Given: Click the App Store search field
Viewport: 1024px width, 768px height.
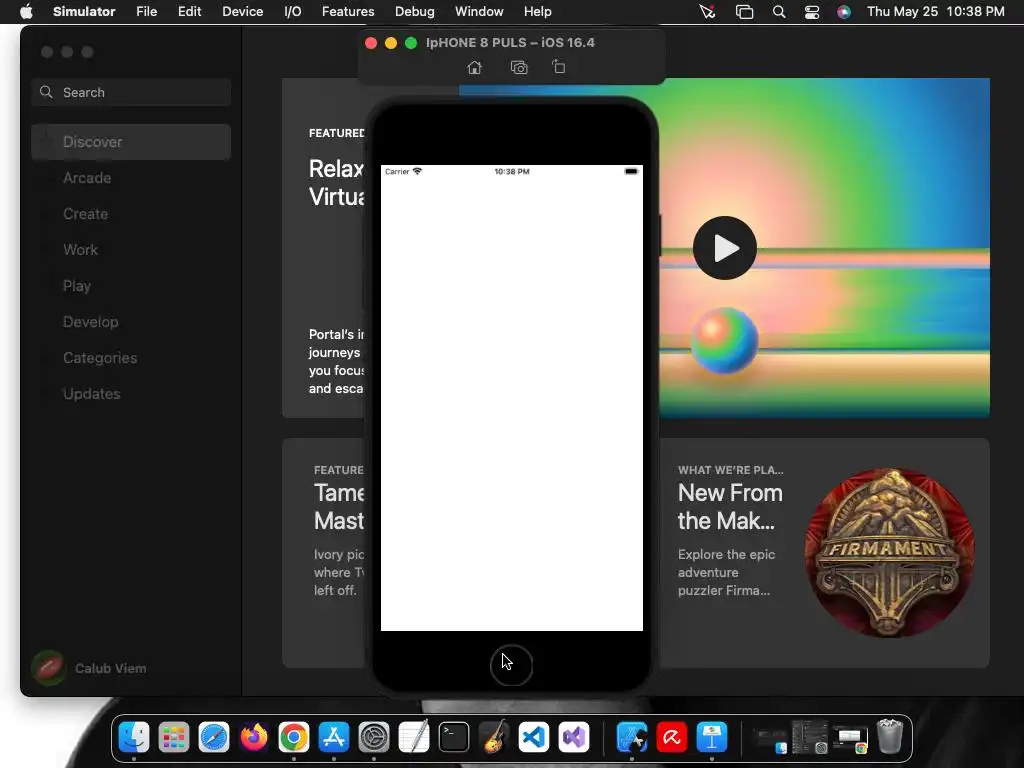Looking at the screenshot, I should 131,92.
